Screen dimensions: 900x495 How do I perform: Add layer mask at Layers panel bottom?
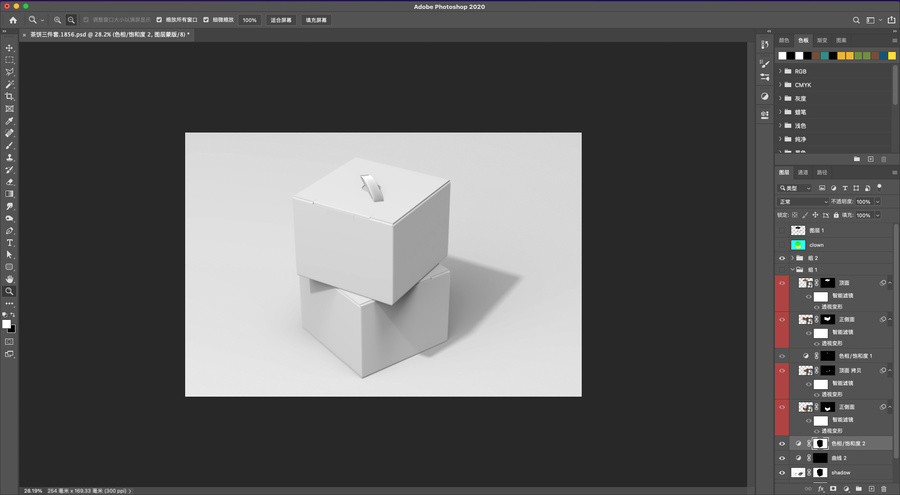833,489
